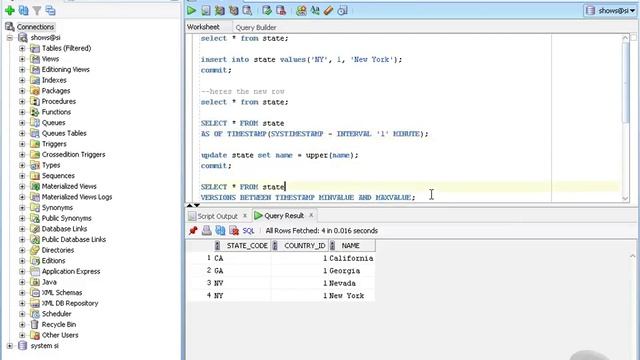Select the Directories tree node
Image resolution: width=640 pixels, height=360 pixels.
point(58,250)
